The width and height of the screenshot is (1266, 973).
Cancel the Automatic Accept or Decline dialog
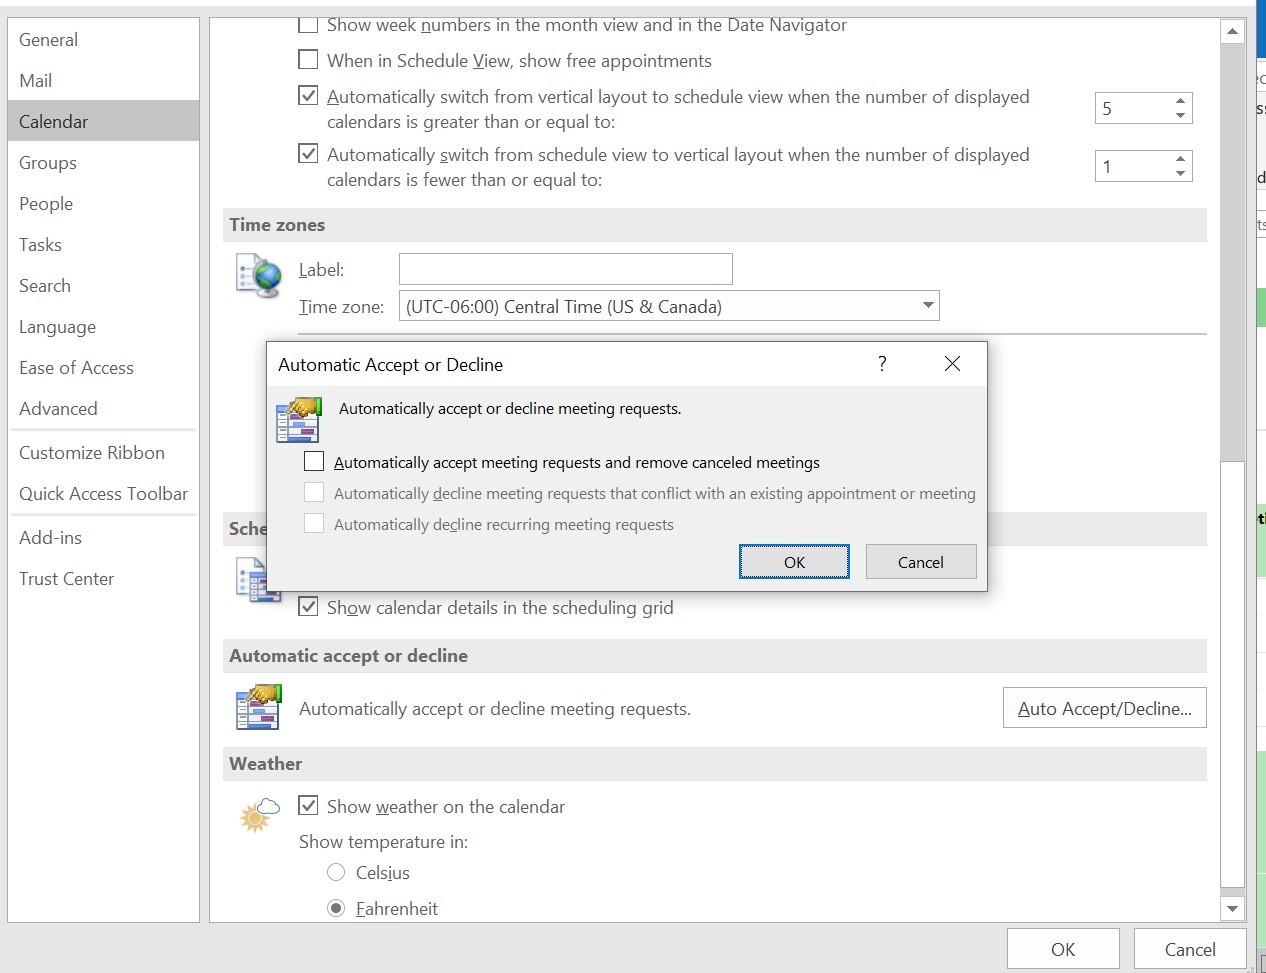pos(921,562)
